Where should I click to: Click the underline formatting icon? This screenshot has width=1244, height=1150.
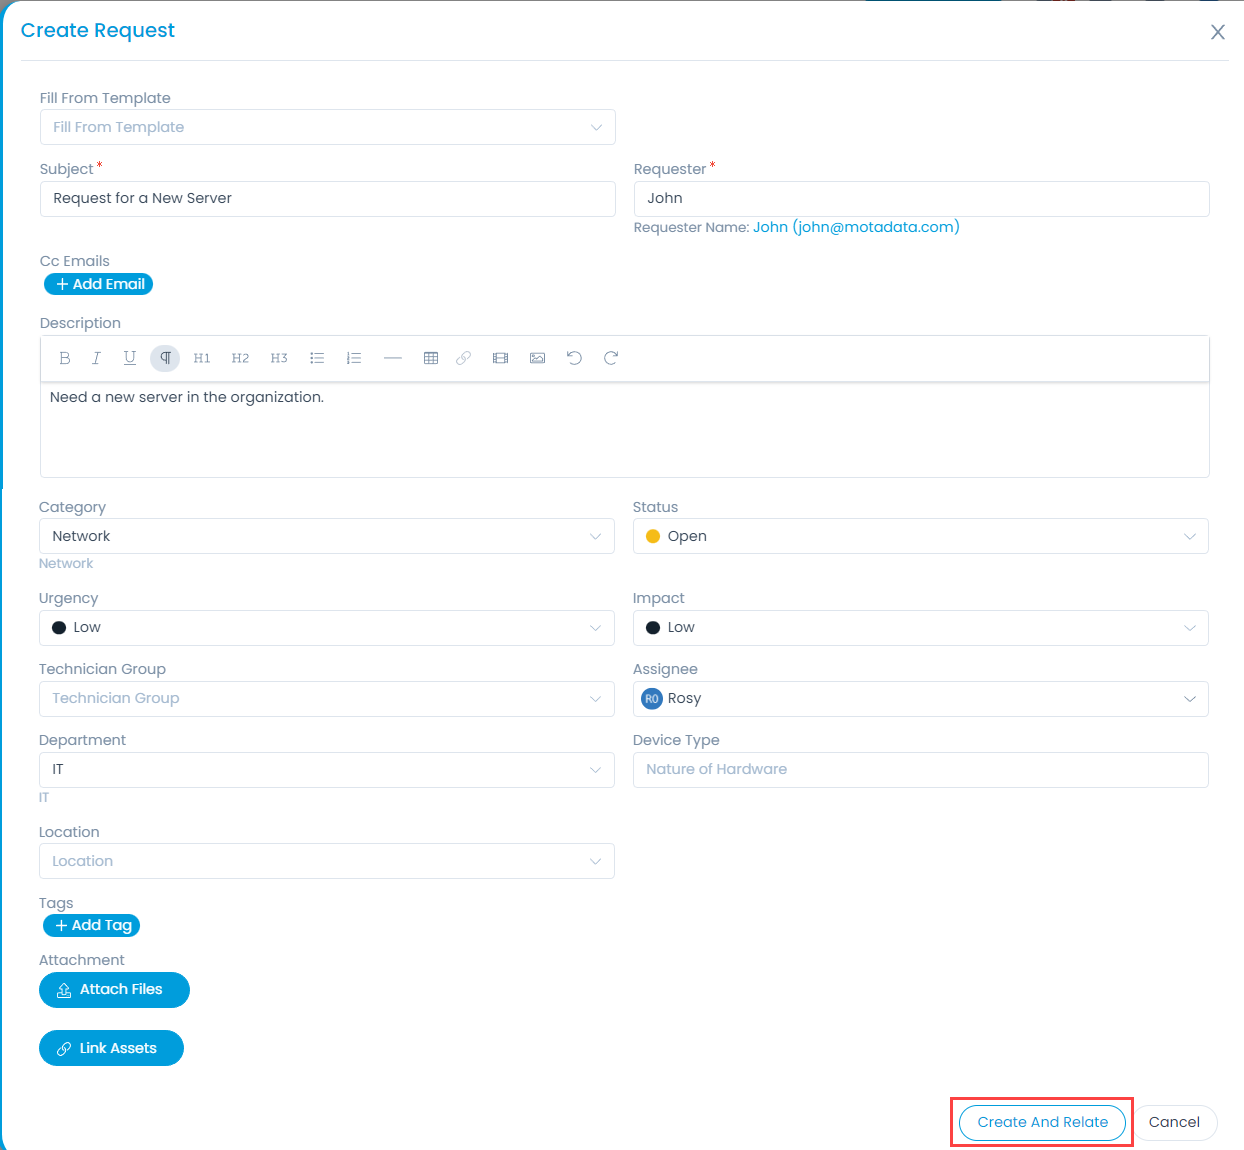tap(129, 358)
